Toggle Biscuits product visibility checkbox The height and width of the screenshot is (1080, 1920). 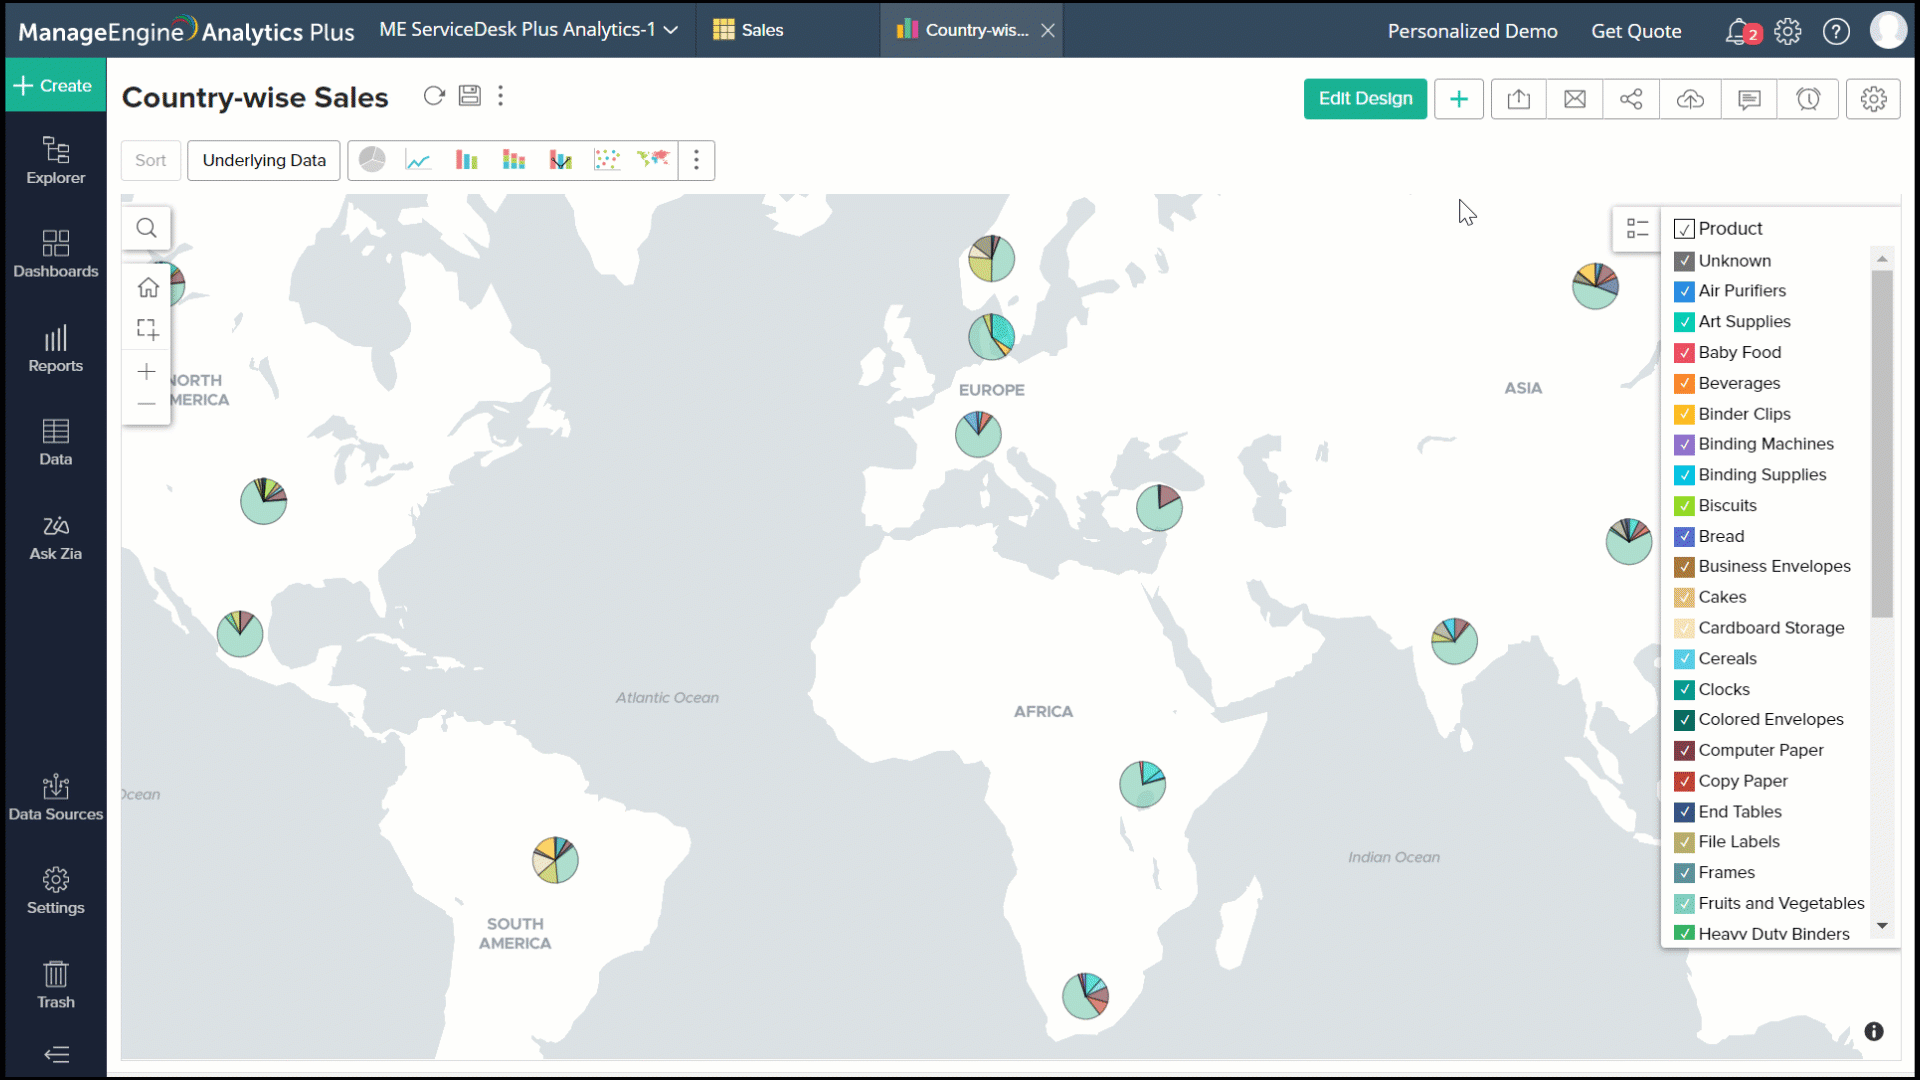coord(1683,505)
